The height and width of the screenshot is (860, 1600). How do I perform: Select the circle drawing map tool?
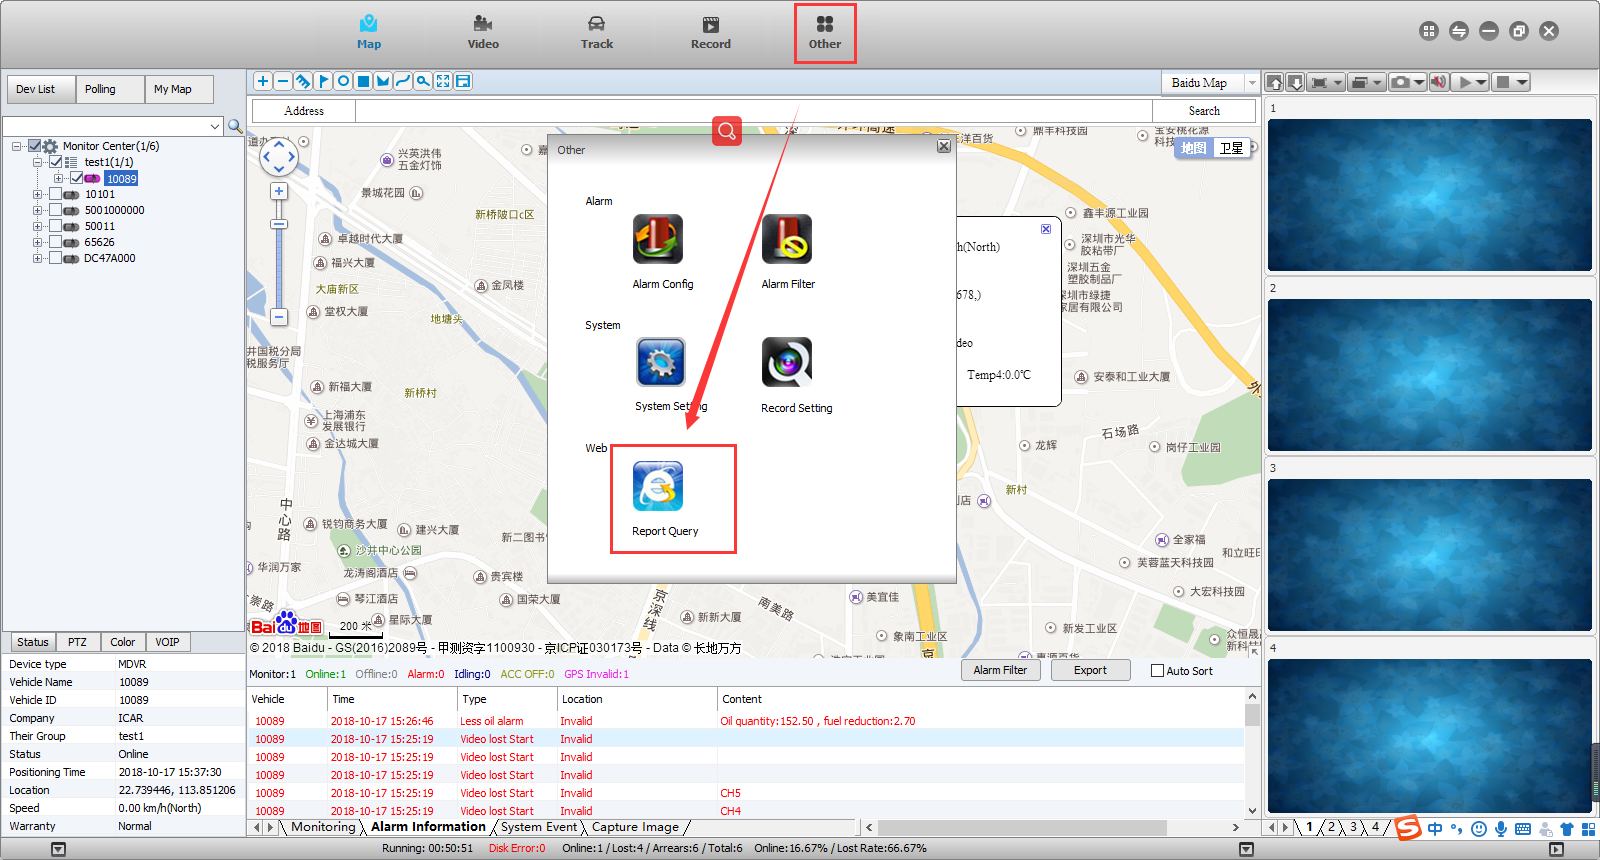coord(343,81)
